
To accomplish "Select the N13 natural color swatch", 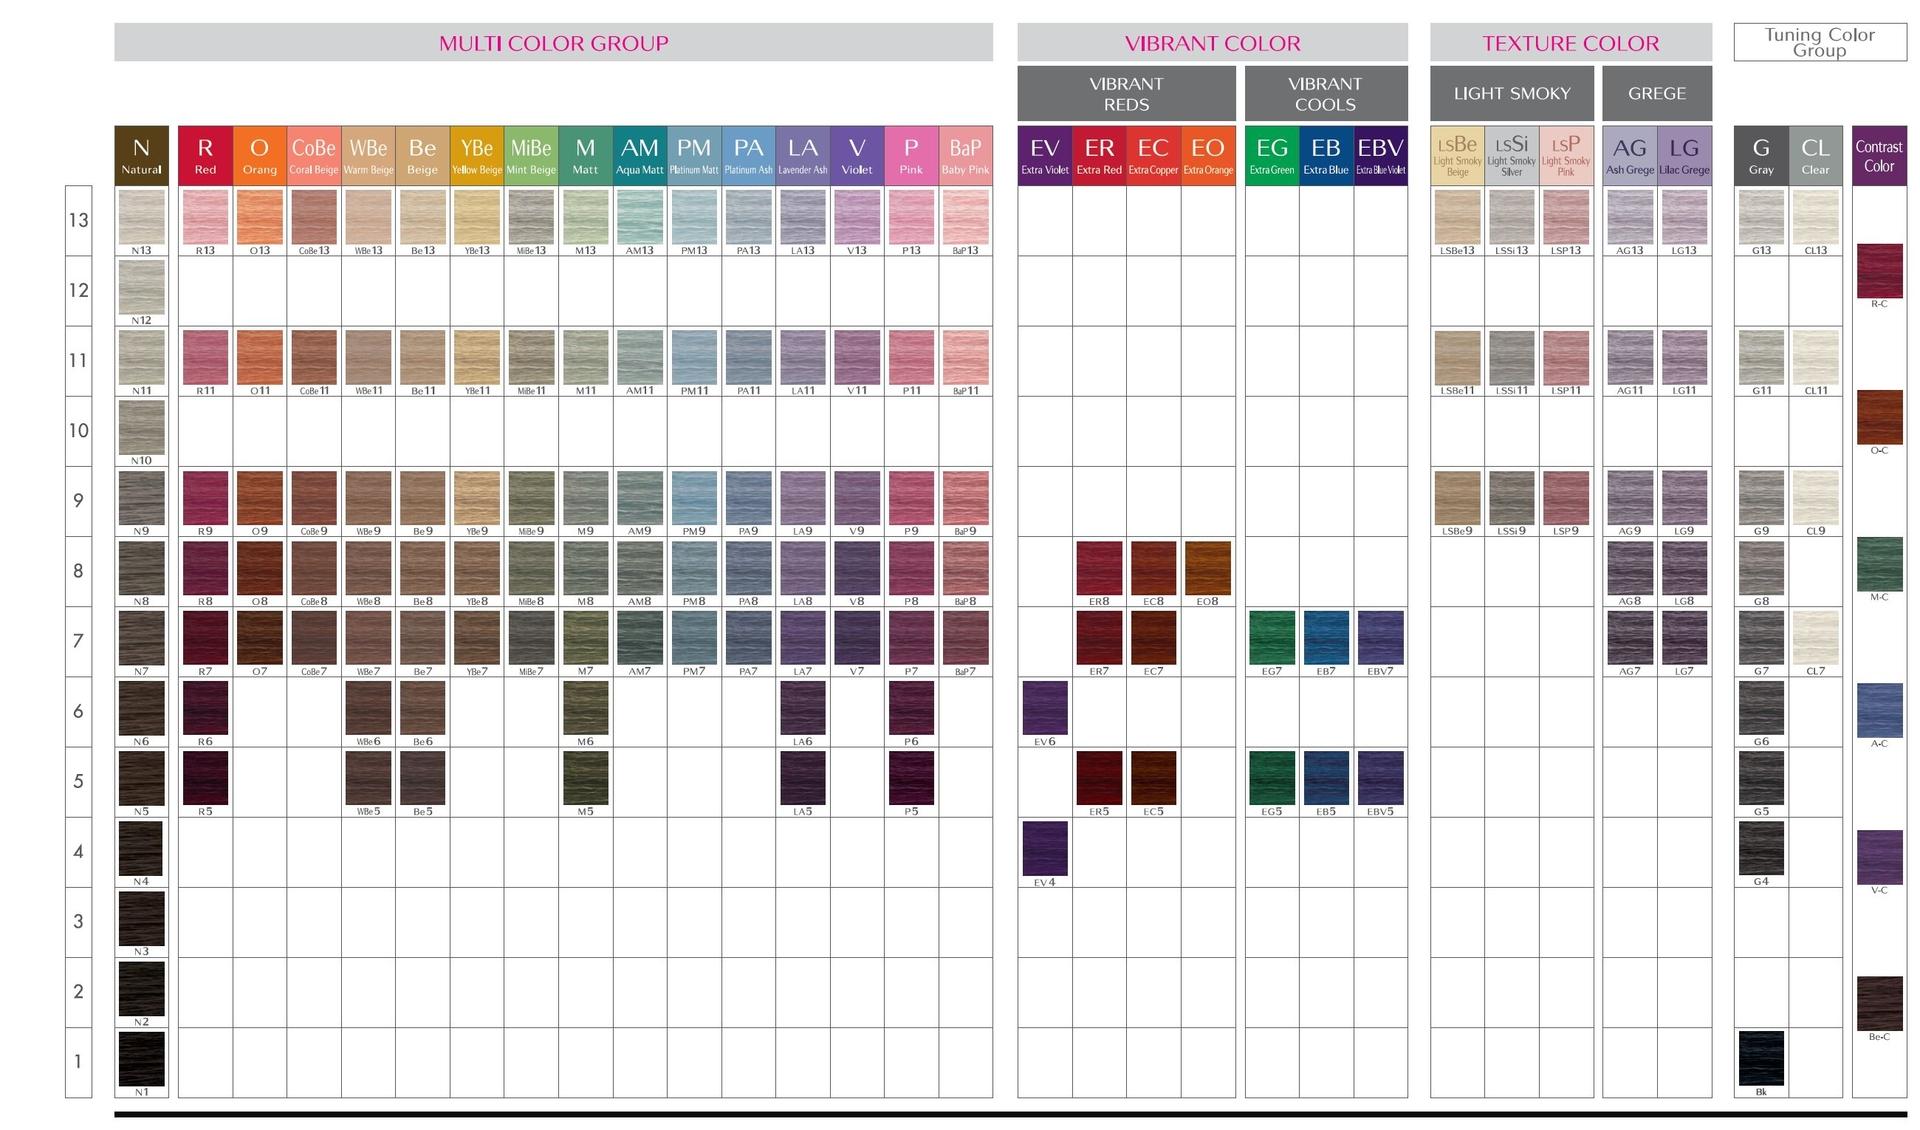I will 141,217.
